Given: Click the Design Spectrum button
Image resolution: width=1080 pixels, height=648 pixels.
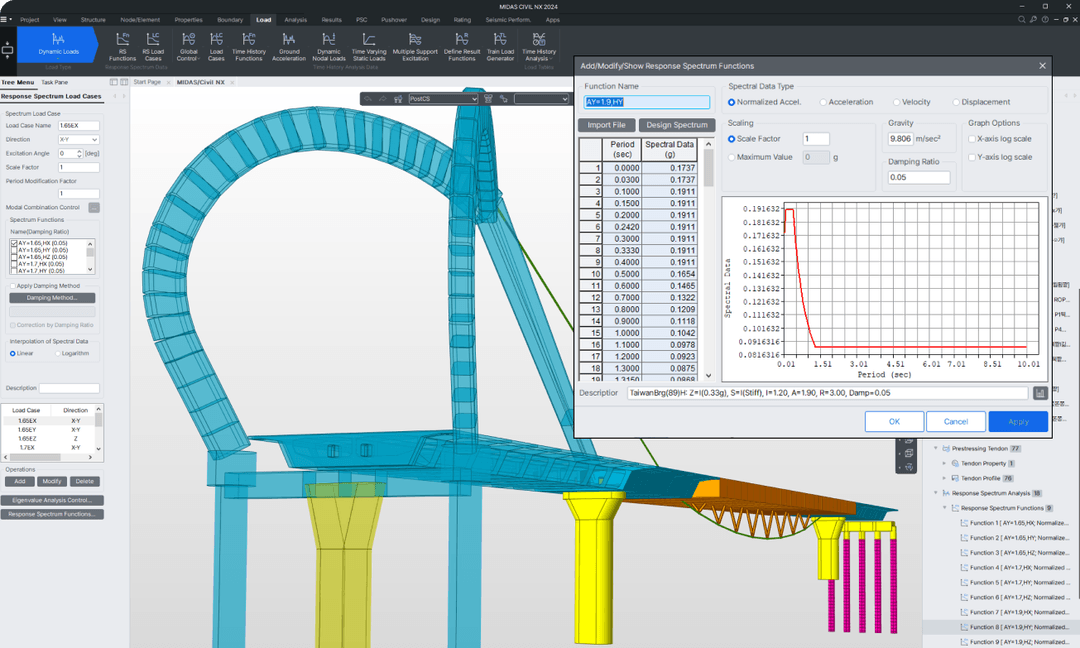Looking at the screenshot, I should 677,125.
